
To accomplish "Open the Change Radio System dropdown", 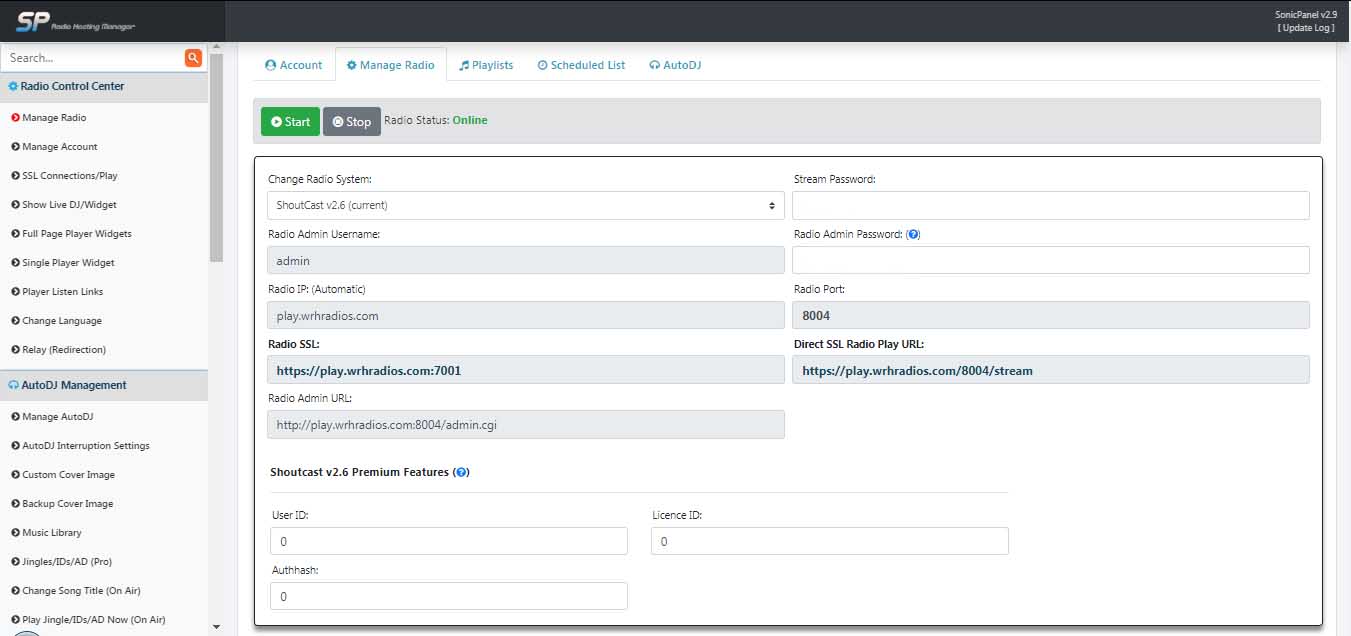I will tap(525, 205).
